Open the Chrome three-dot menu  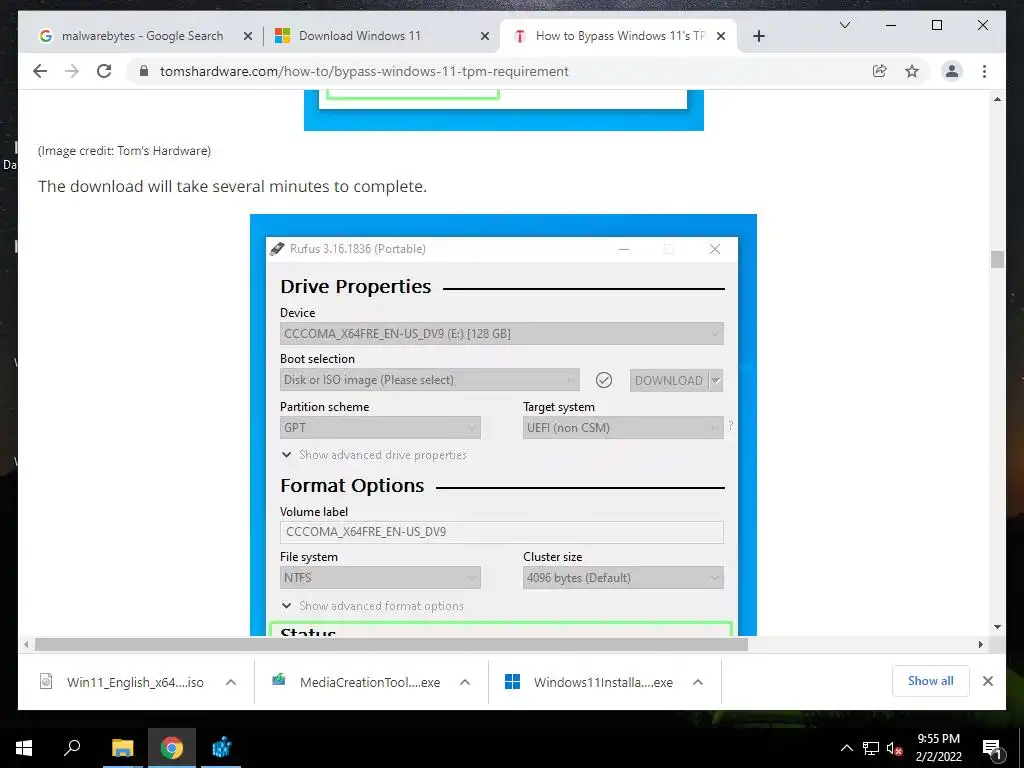tap(984, 71)
